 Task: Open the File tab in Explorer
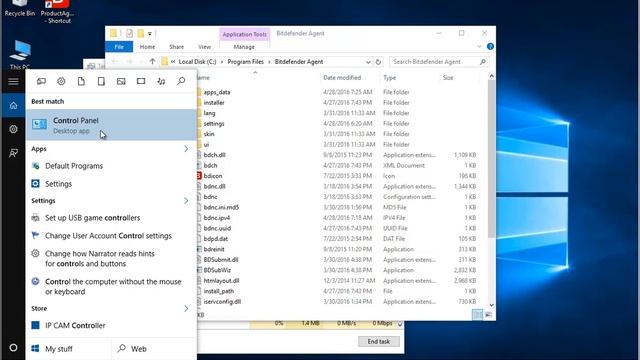point(119,47)
